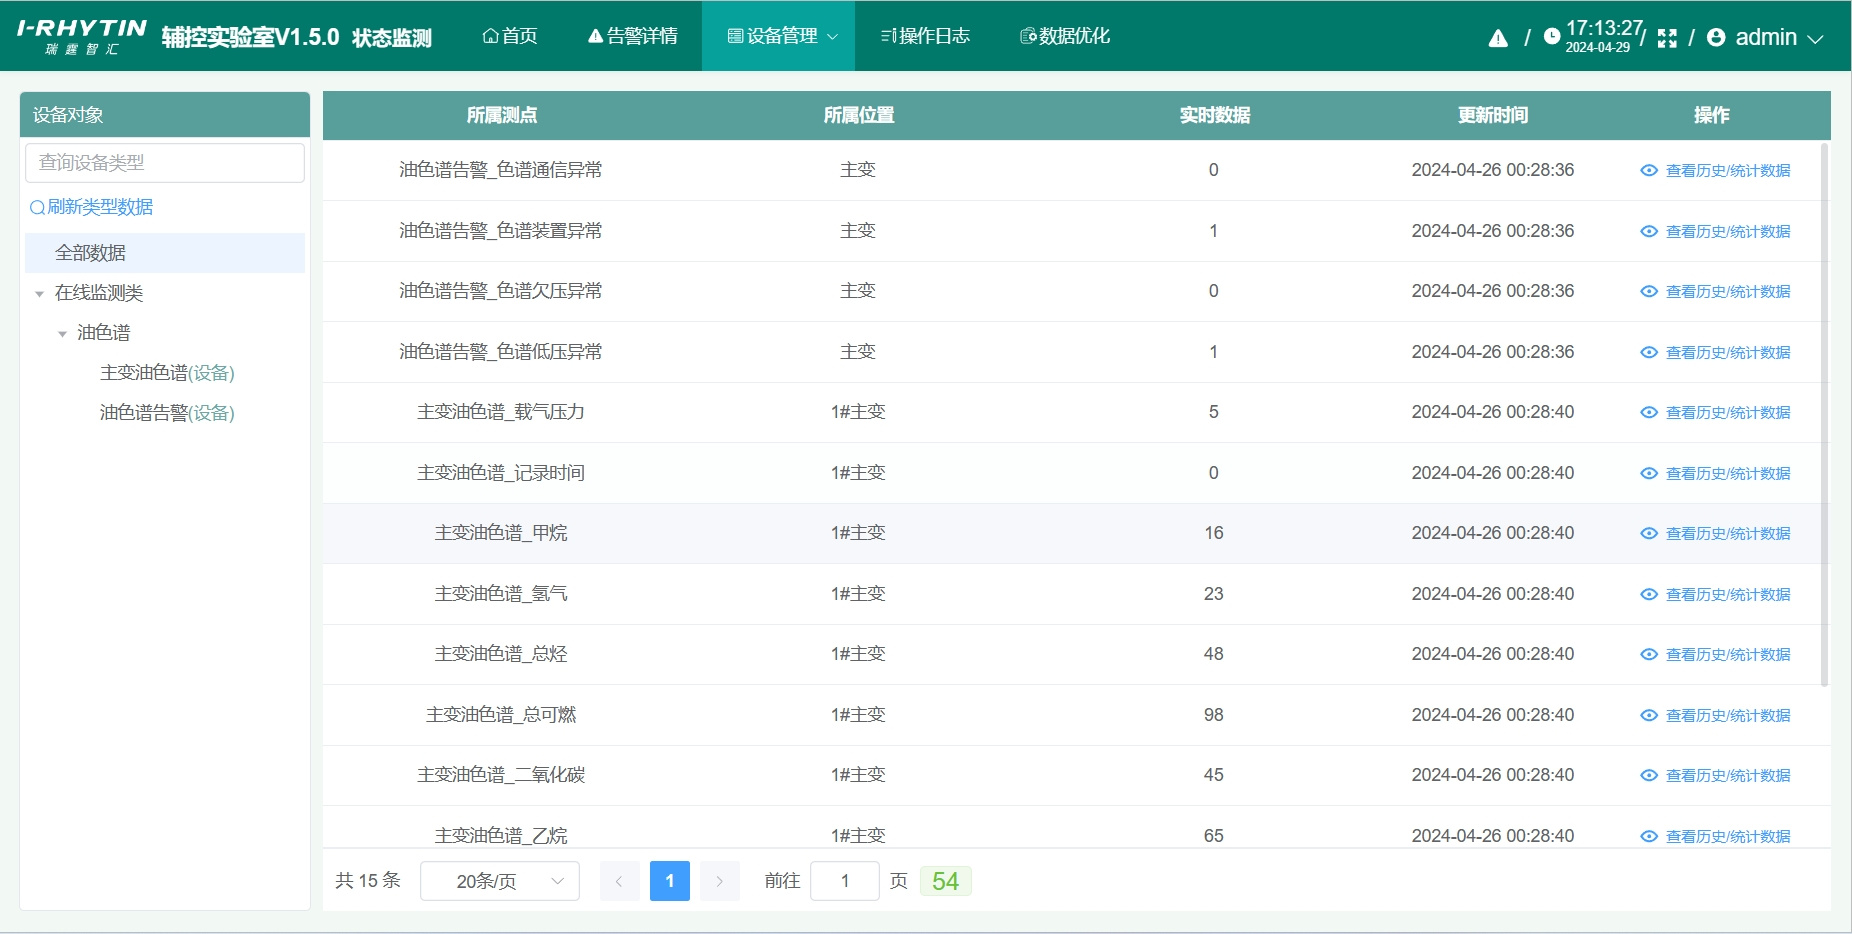
Task: Click the I-RHYTIN logo
Action: [81, 36]
